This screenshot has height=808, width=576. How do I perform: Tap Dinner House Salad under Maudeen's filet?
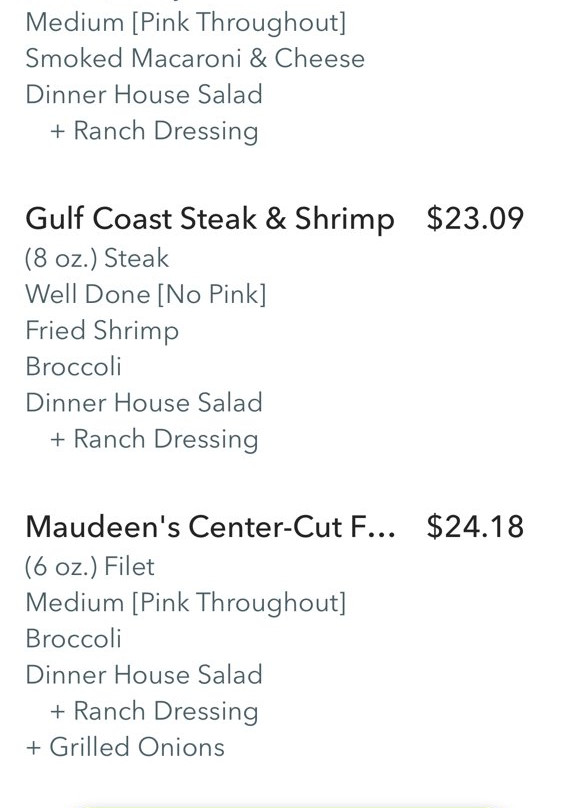[144, 675]
